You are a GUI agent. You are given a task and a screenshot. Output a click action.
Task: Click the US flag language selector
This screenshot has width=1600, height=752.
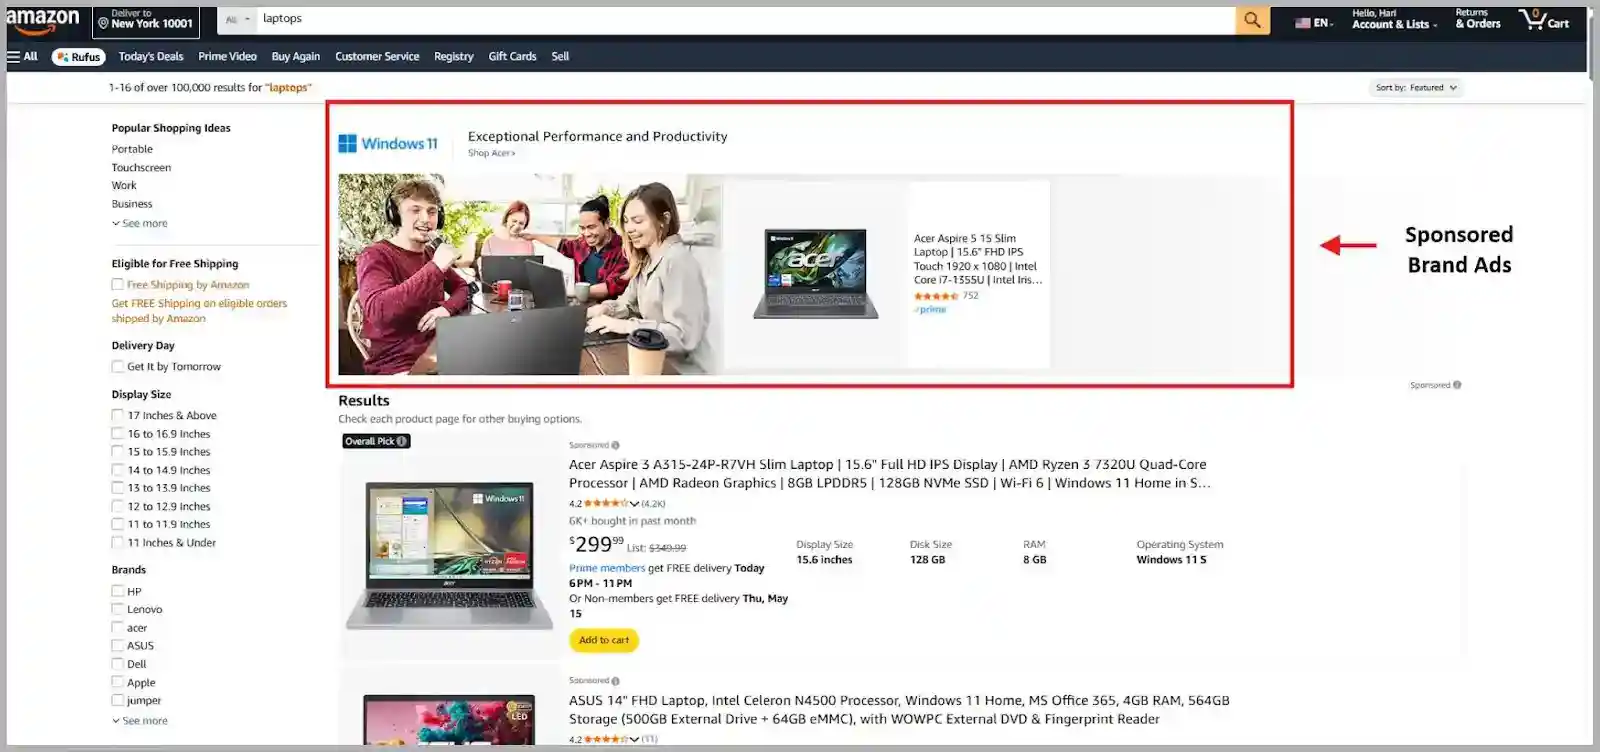pyautogui.click(x=1314, y=22)
